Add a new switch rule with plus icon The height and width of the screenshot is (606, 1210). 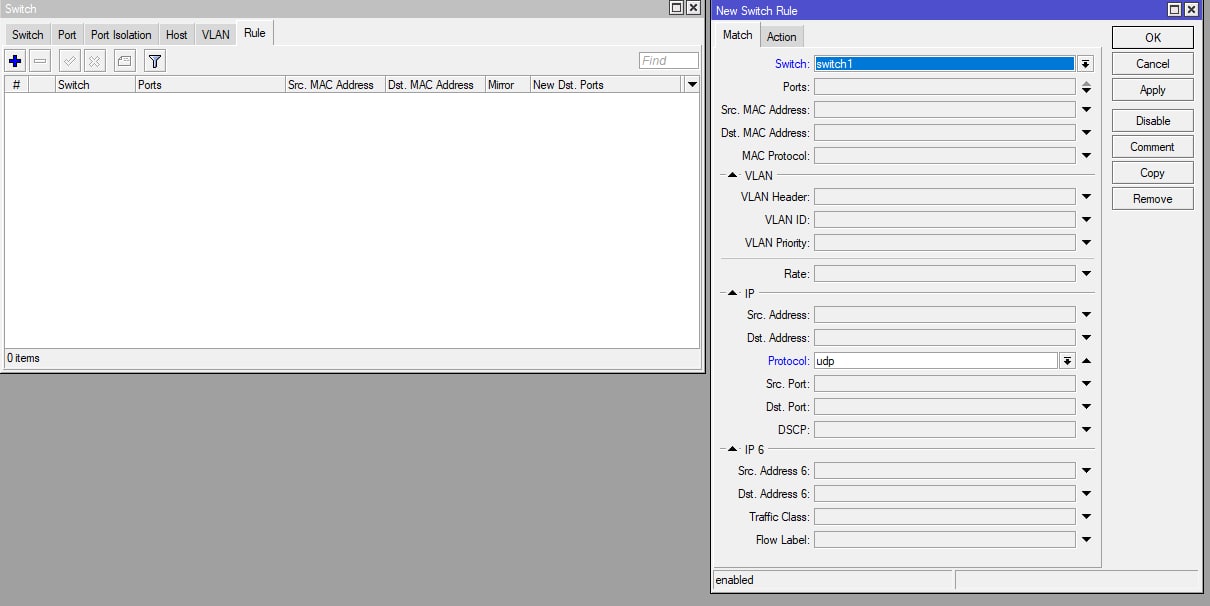click(x=15, y=61)
